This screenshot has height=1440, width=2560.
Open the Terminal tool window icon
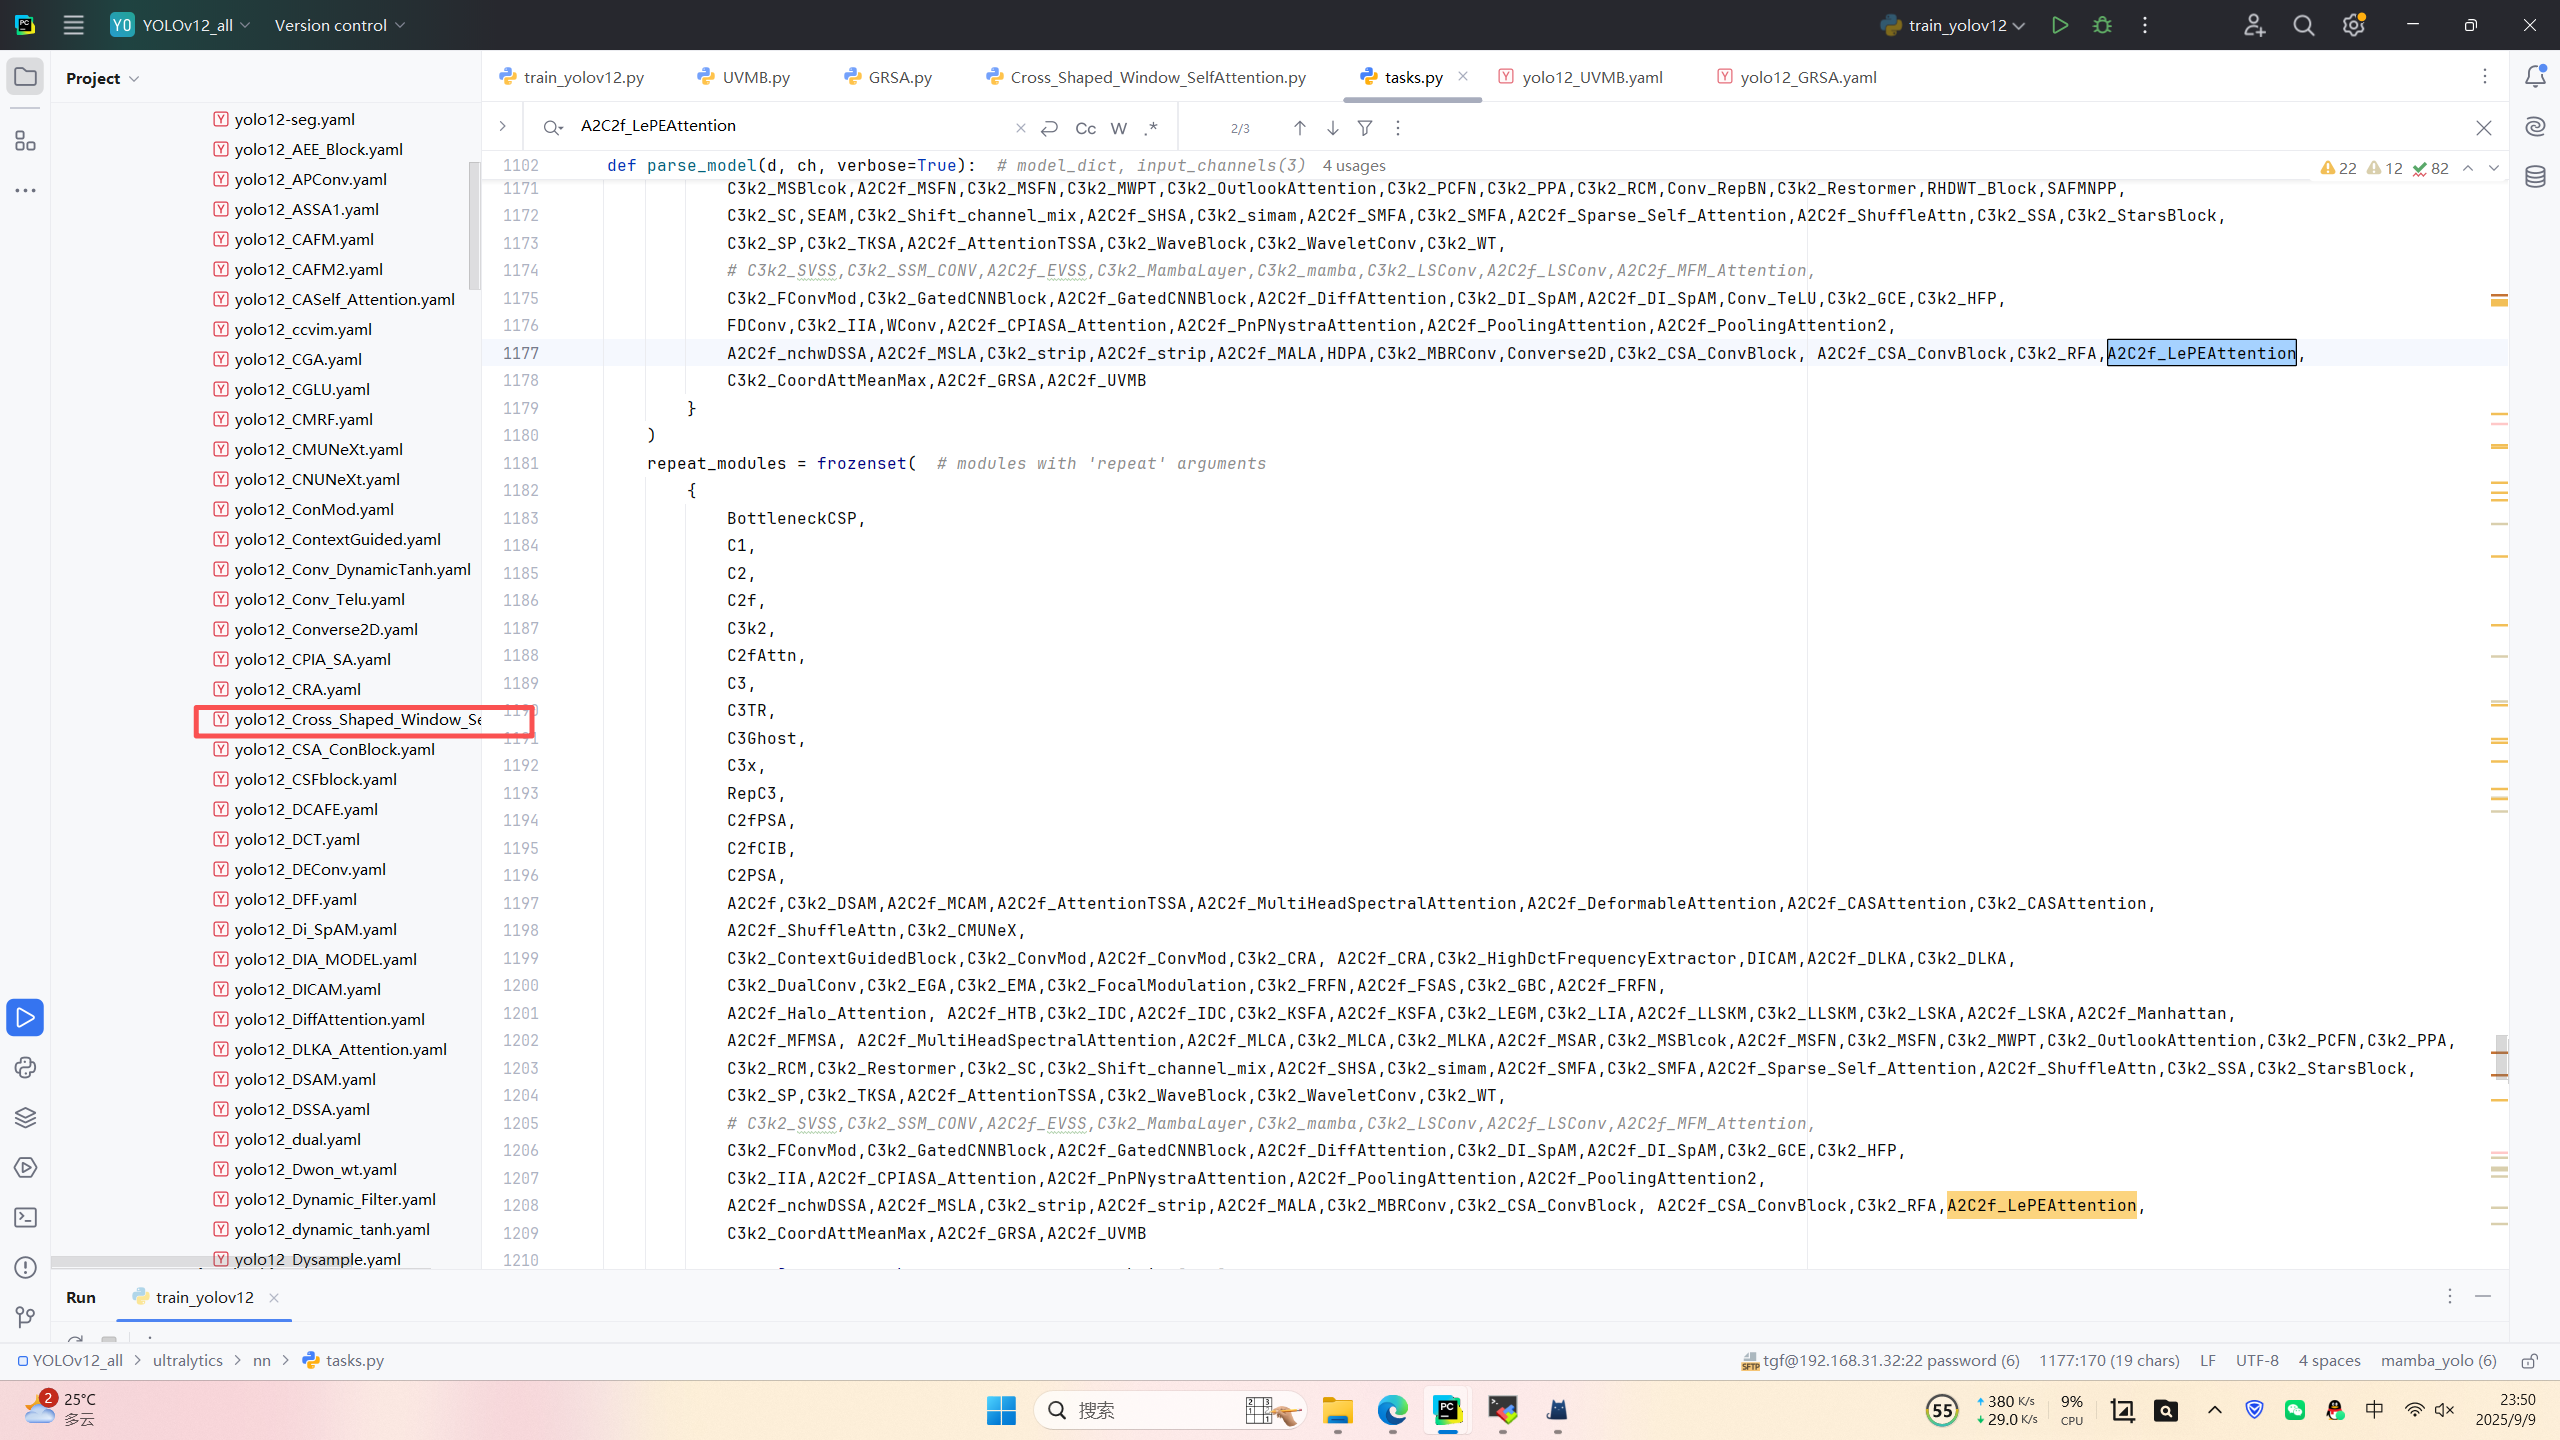pyautogui.click(x=25, y=1217)
